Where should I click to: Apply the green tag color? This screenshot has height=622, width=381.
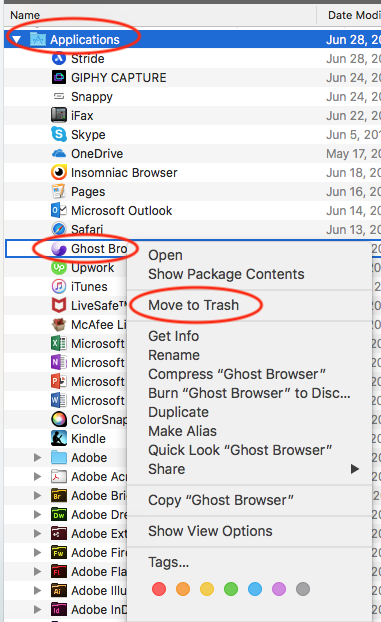pos(231,589)
